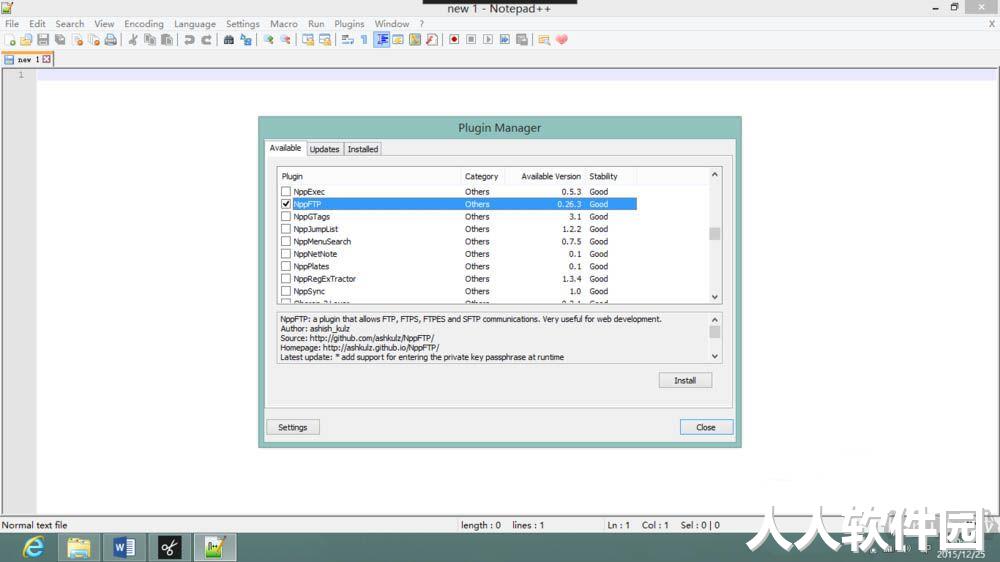The image size is (1000, 562).
Task: Launch Internet Explorer from taskbar
Action: tap(33, 547)
